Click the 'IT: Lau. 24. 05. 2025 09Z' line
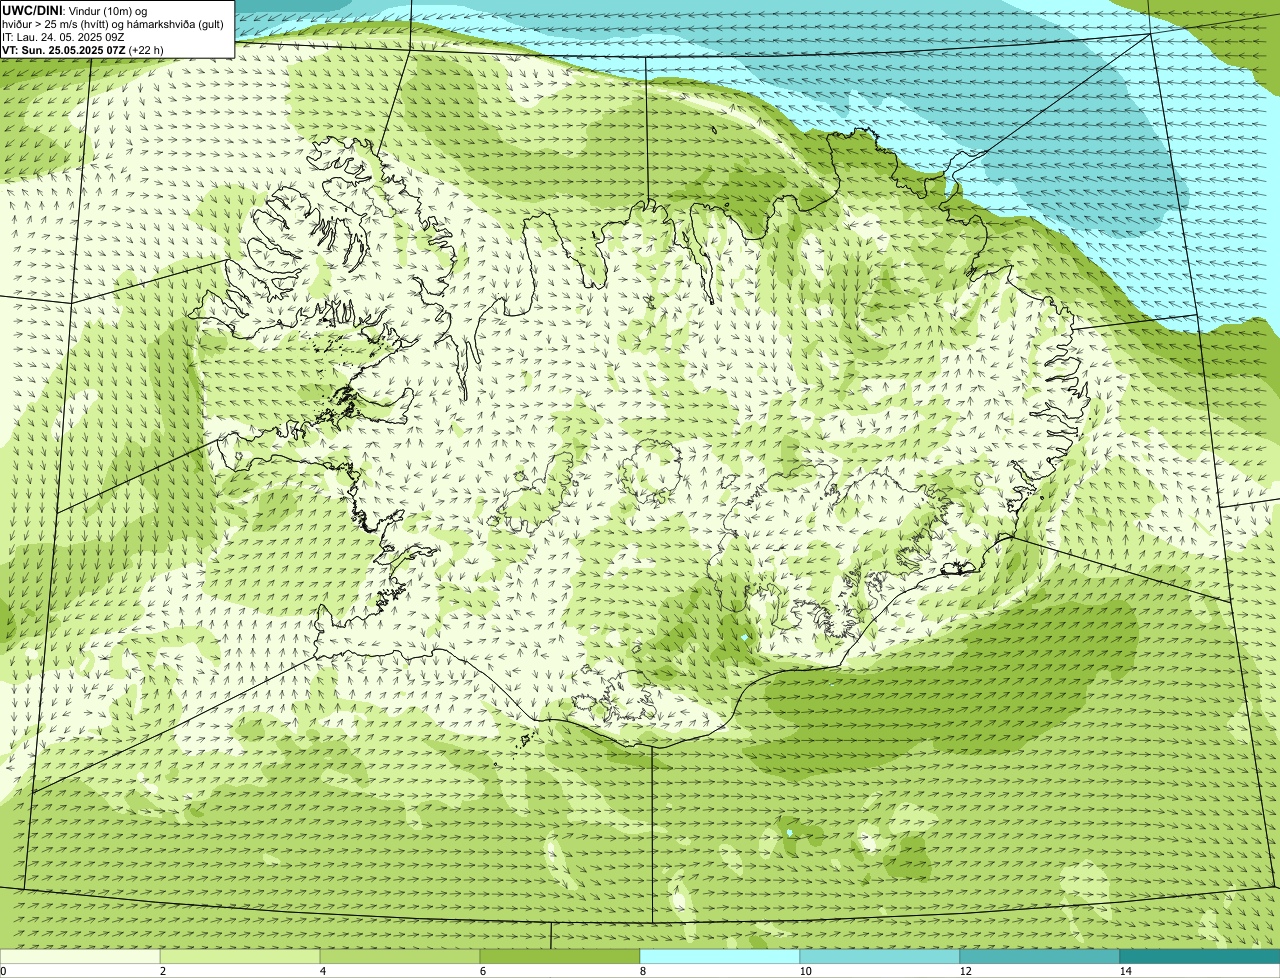The image size is (1280, 978). pyautogui.click(x=63, y=37)
